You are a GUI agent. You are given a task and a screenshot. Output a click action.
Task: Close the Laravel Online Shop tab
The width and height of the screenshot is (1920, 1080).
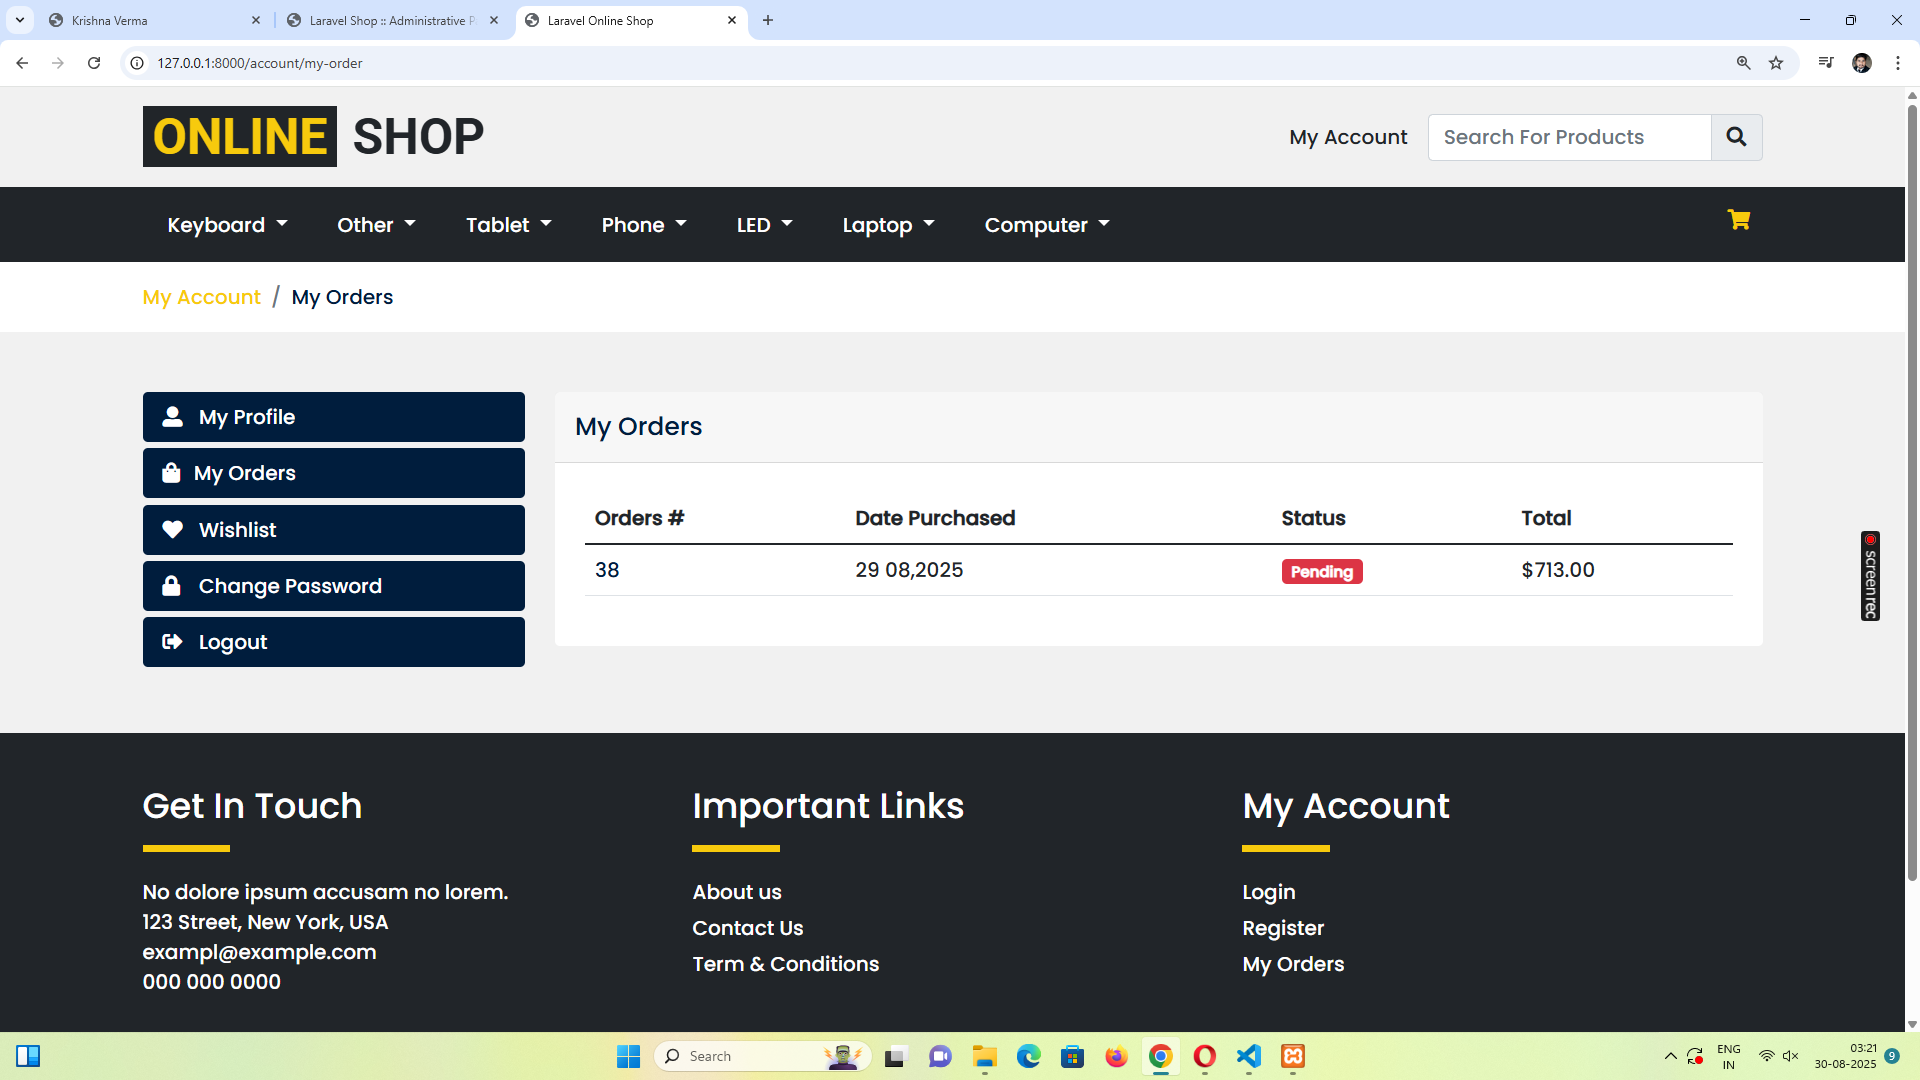click(732, 20)
